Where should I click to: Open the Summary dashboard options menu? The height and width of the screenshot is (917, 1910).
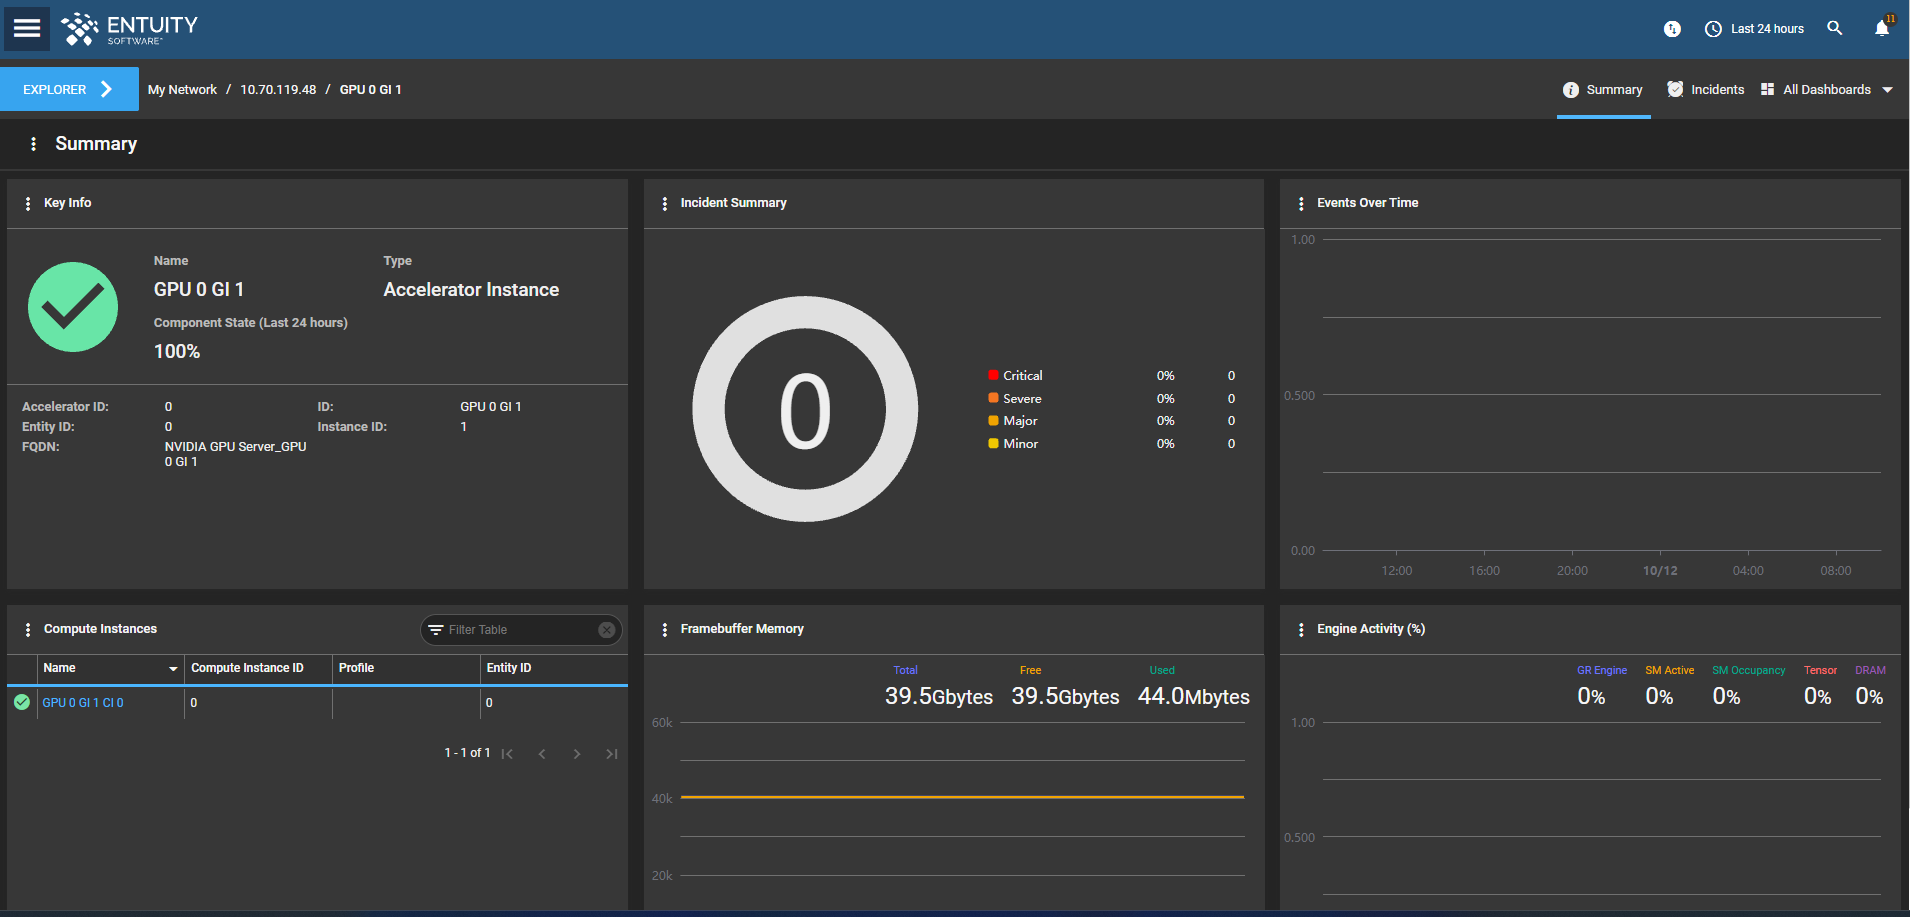[x=33, y=144]
